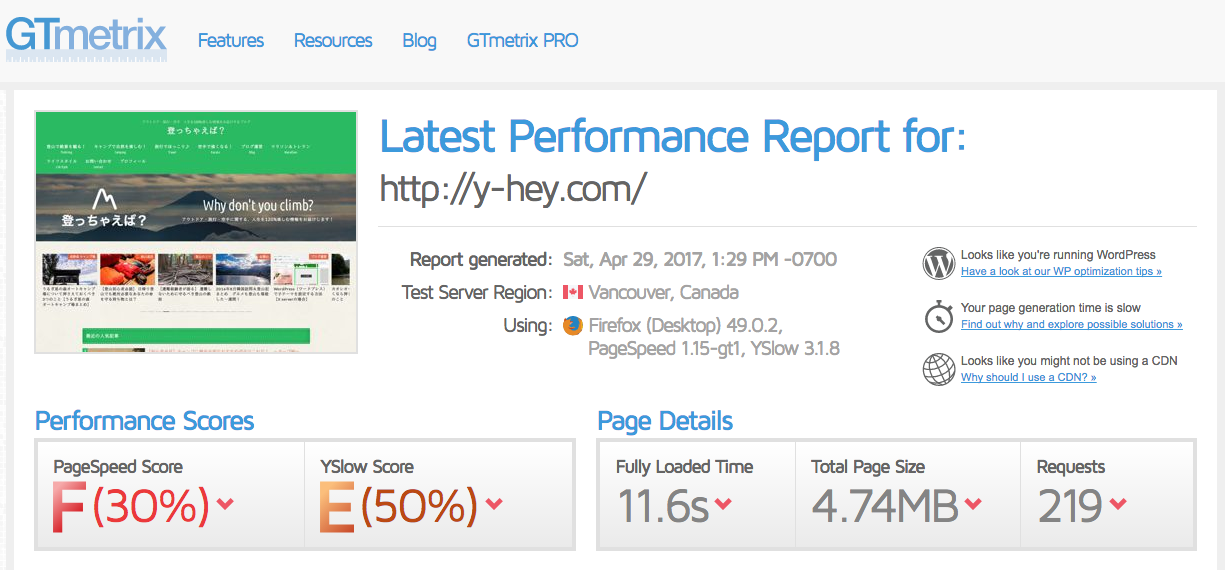Click the Firefox browser icon
The image size is (1225, 570).
tap(573, 326)
